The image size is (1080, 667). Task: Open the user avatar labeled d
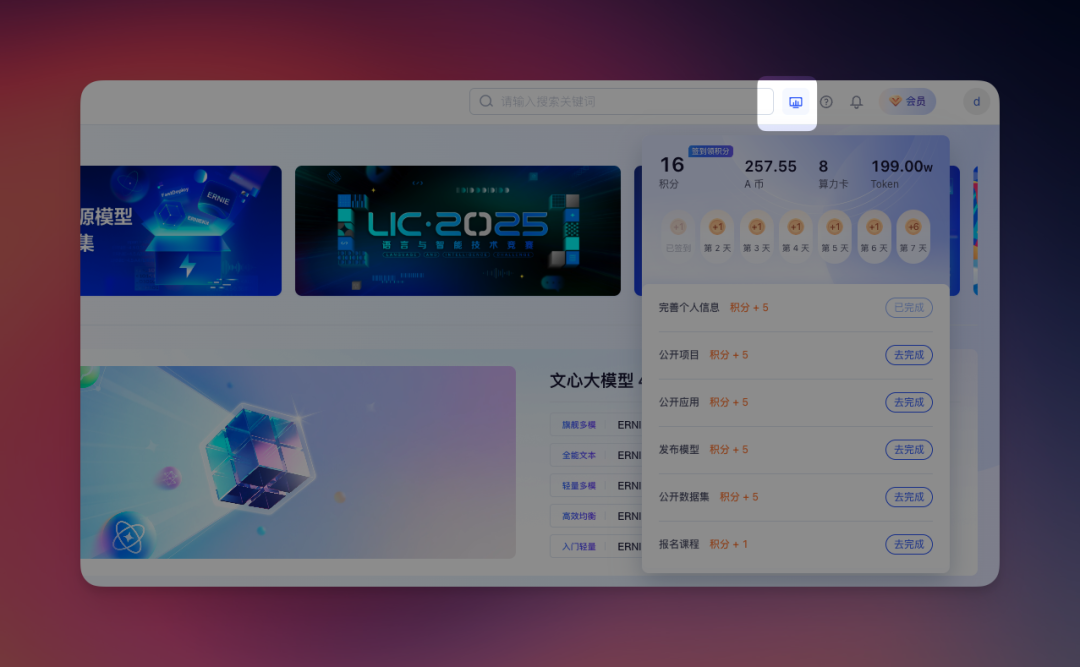pos(976,102)
